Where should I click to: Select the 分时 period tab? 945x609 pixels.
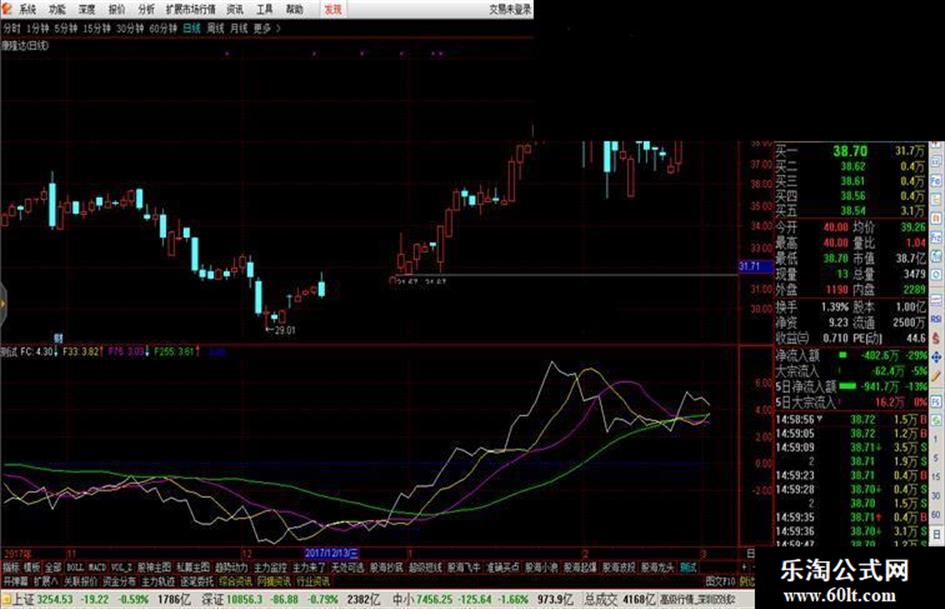(x=11, y=28)
